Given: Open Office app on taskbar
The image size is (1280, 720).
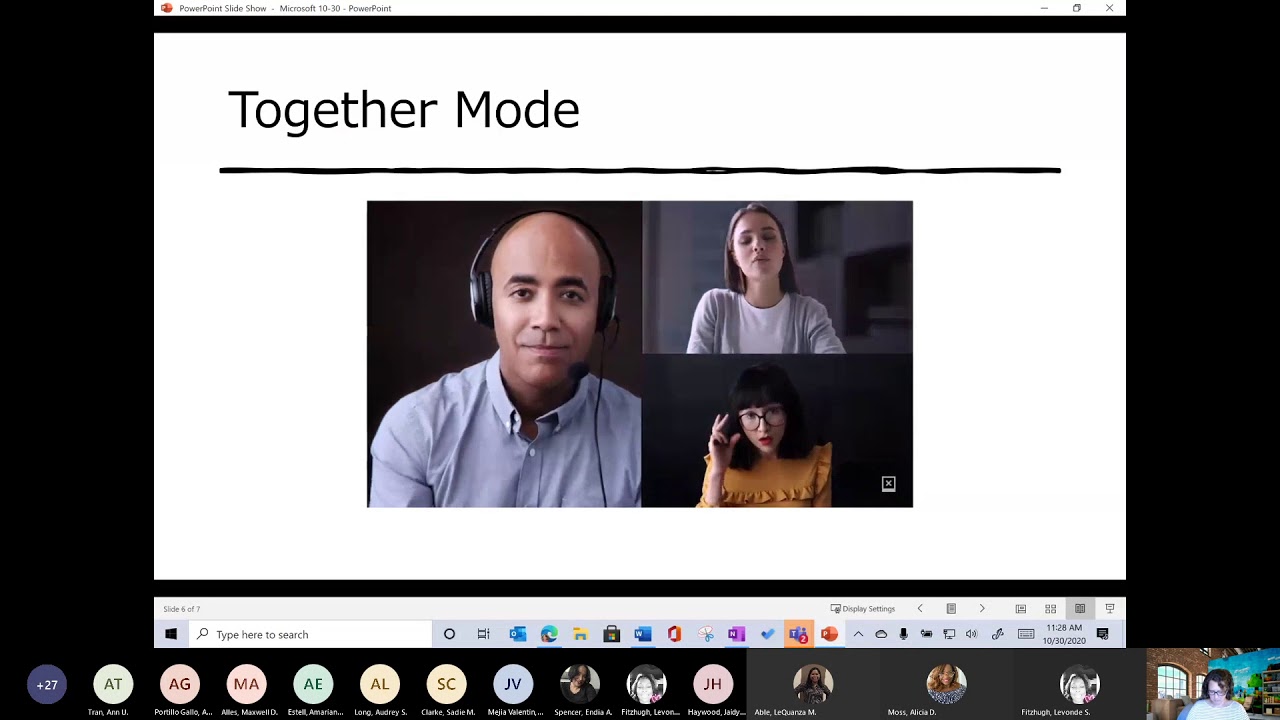Looking at the screenshot, I should tap(674, 634).
